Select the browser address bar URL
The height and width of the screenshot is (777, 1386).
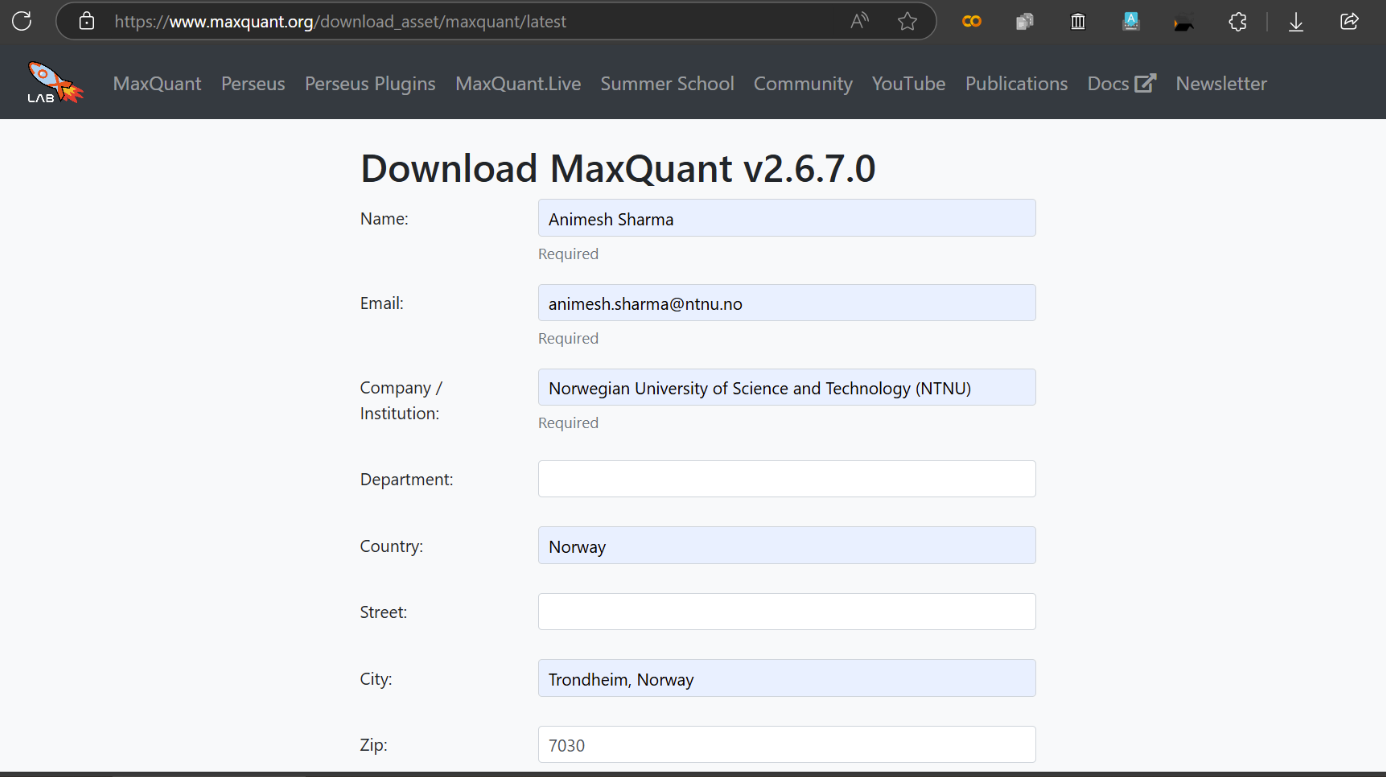(340, 21)
